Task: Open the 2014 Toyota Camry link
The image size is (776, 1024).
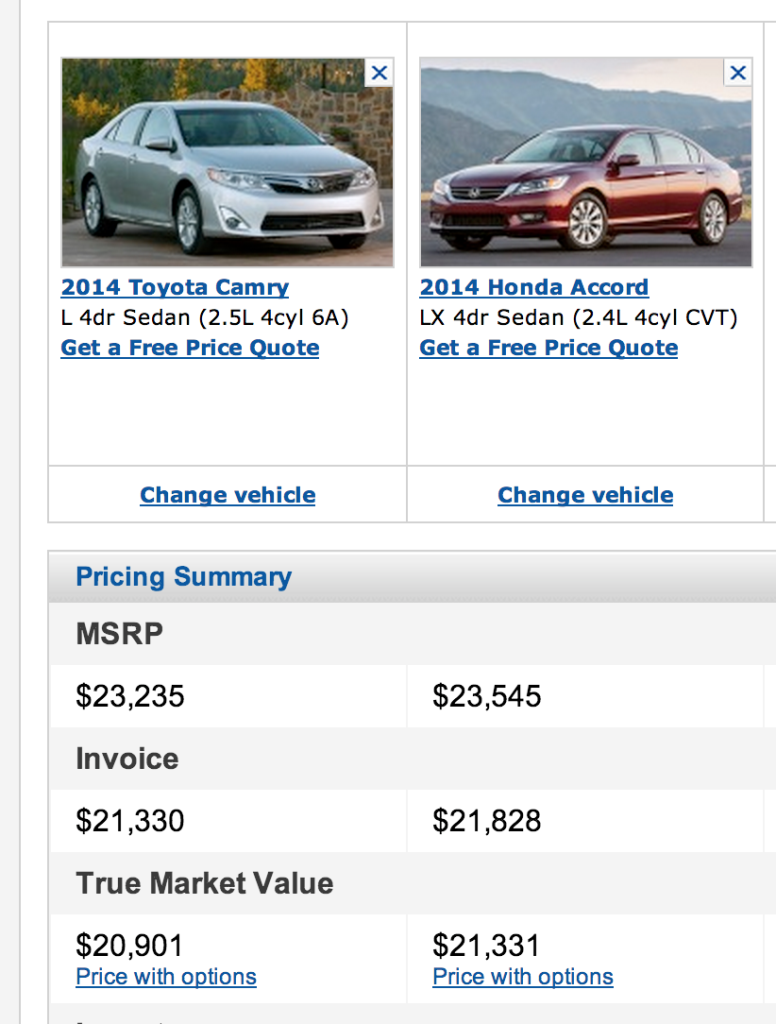Action: click(174, 287)
